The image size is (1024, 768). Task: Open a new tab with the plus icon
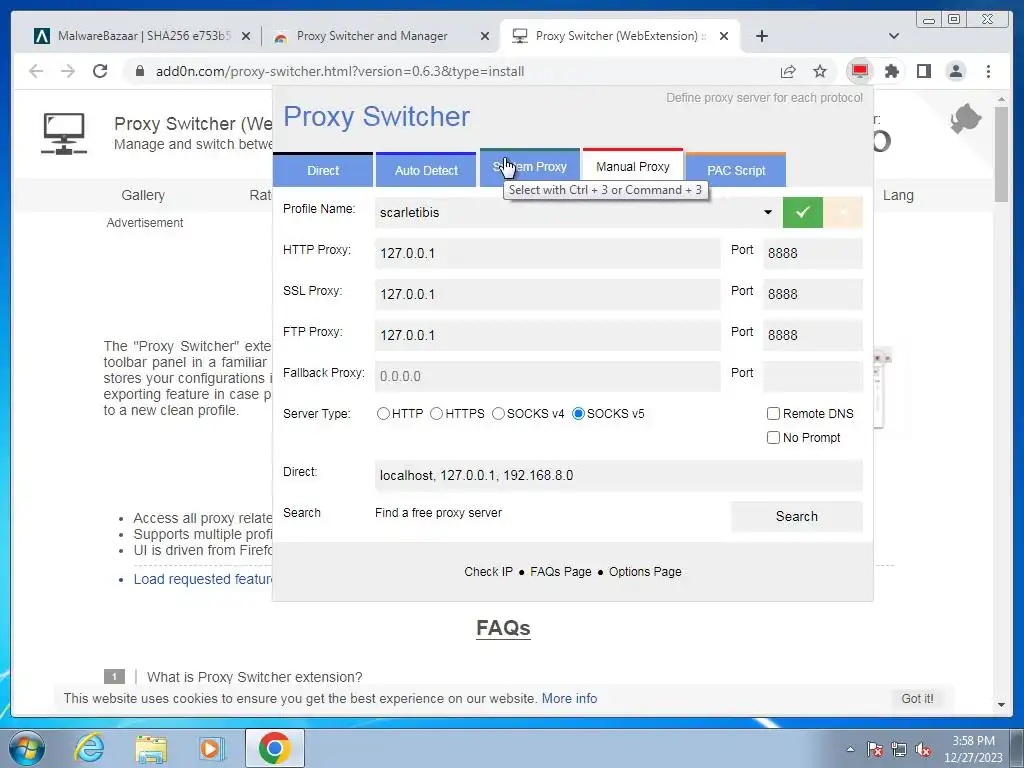coord(761,36)
